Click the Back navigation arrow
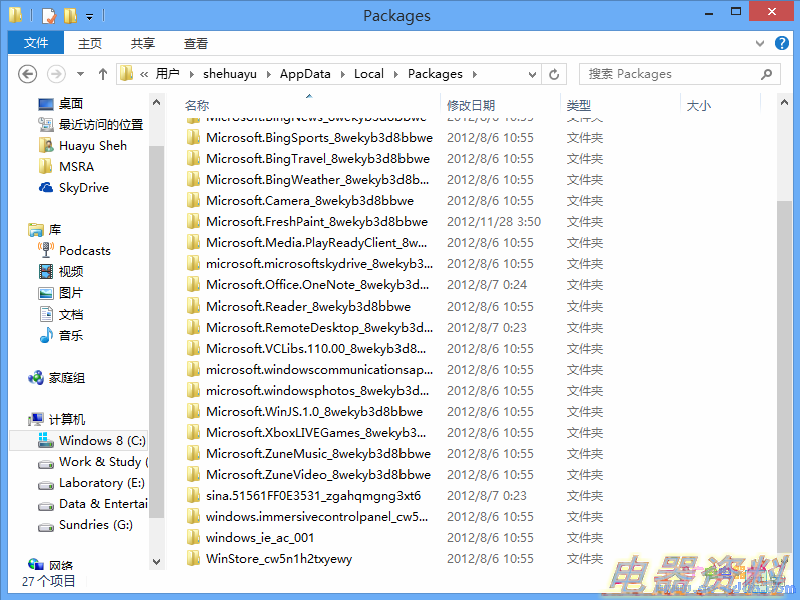 tap(28, 74)
